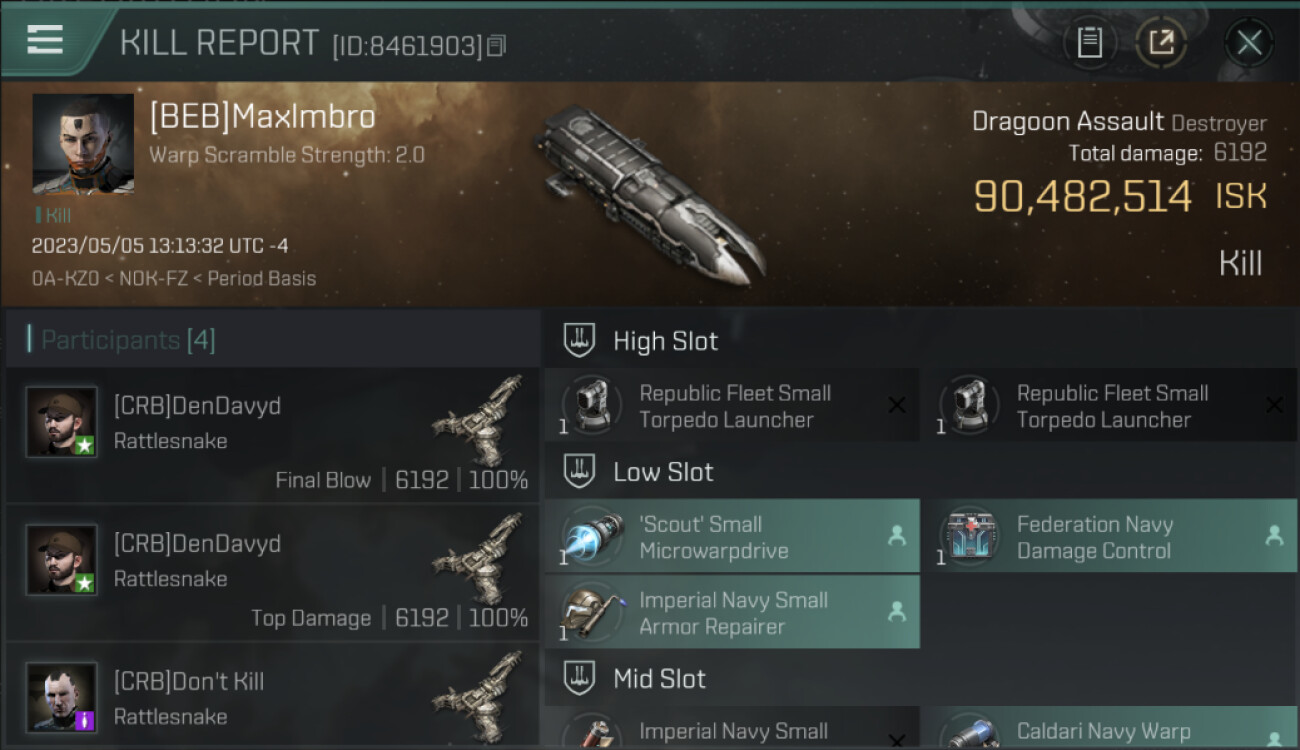Click the clipboard report icon

pyautogui.click(x=1089, y=43)
